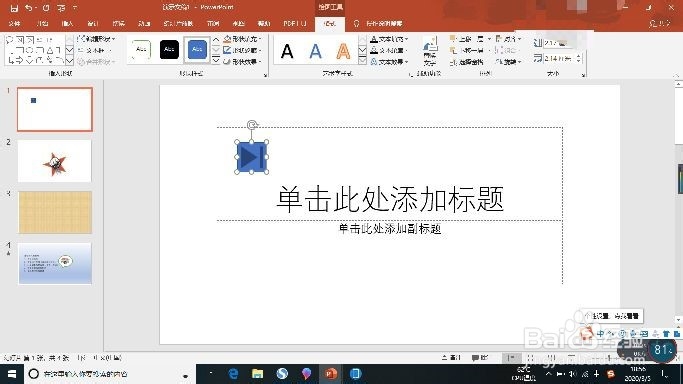Open the Selection Pane (选择窗格)
This screenshot has width=683, height=384.
[467, 62]
